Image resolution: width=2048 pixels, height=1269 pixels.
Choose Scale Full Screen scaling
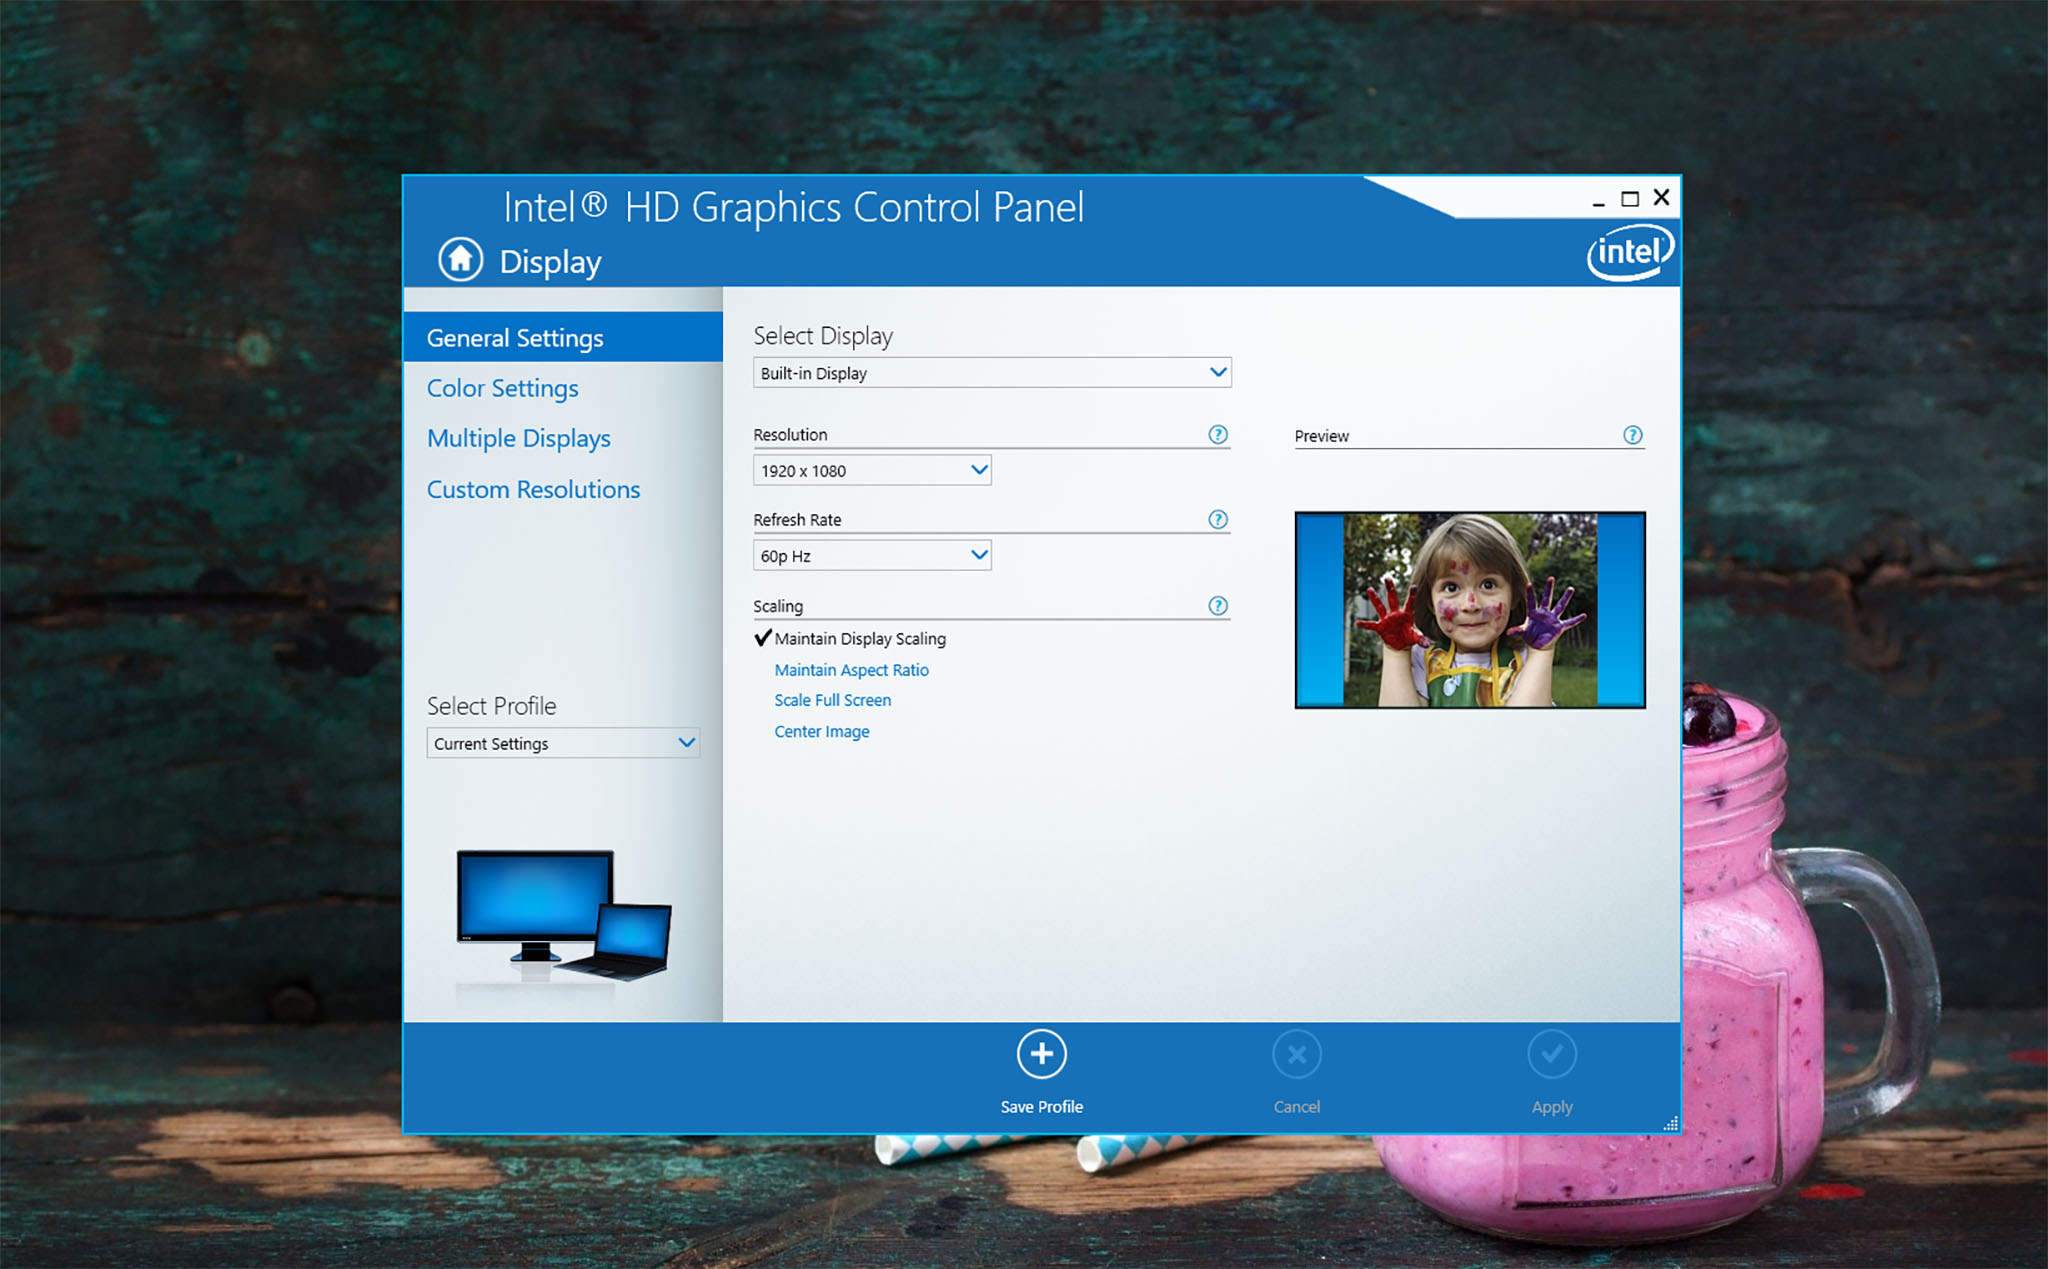pyautogui.click(x=832, y=700)
